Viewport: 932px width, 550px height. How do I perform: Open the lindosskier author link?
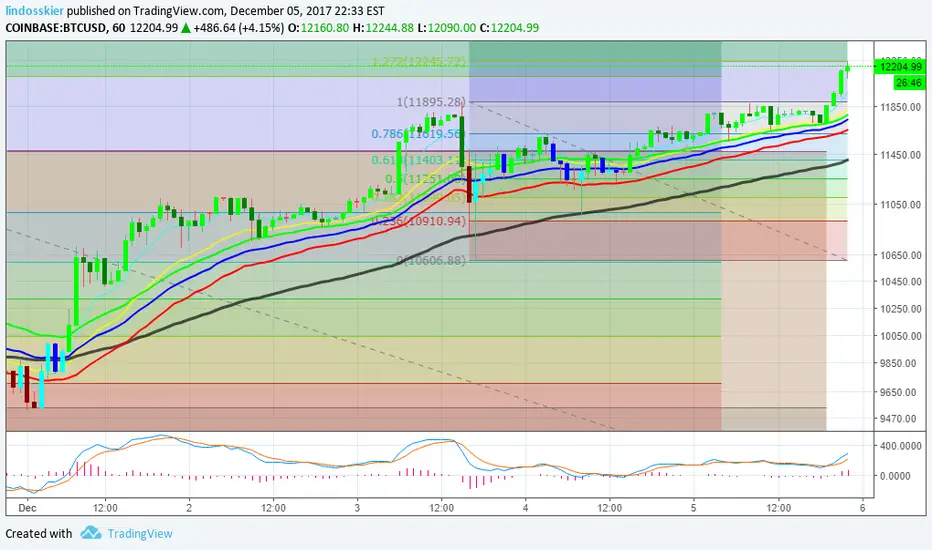pyautogui.click(x=34, y=11)
